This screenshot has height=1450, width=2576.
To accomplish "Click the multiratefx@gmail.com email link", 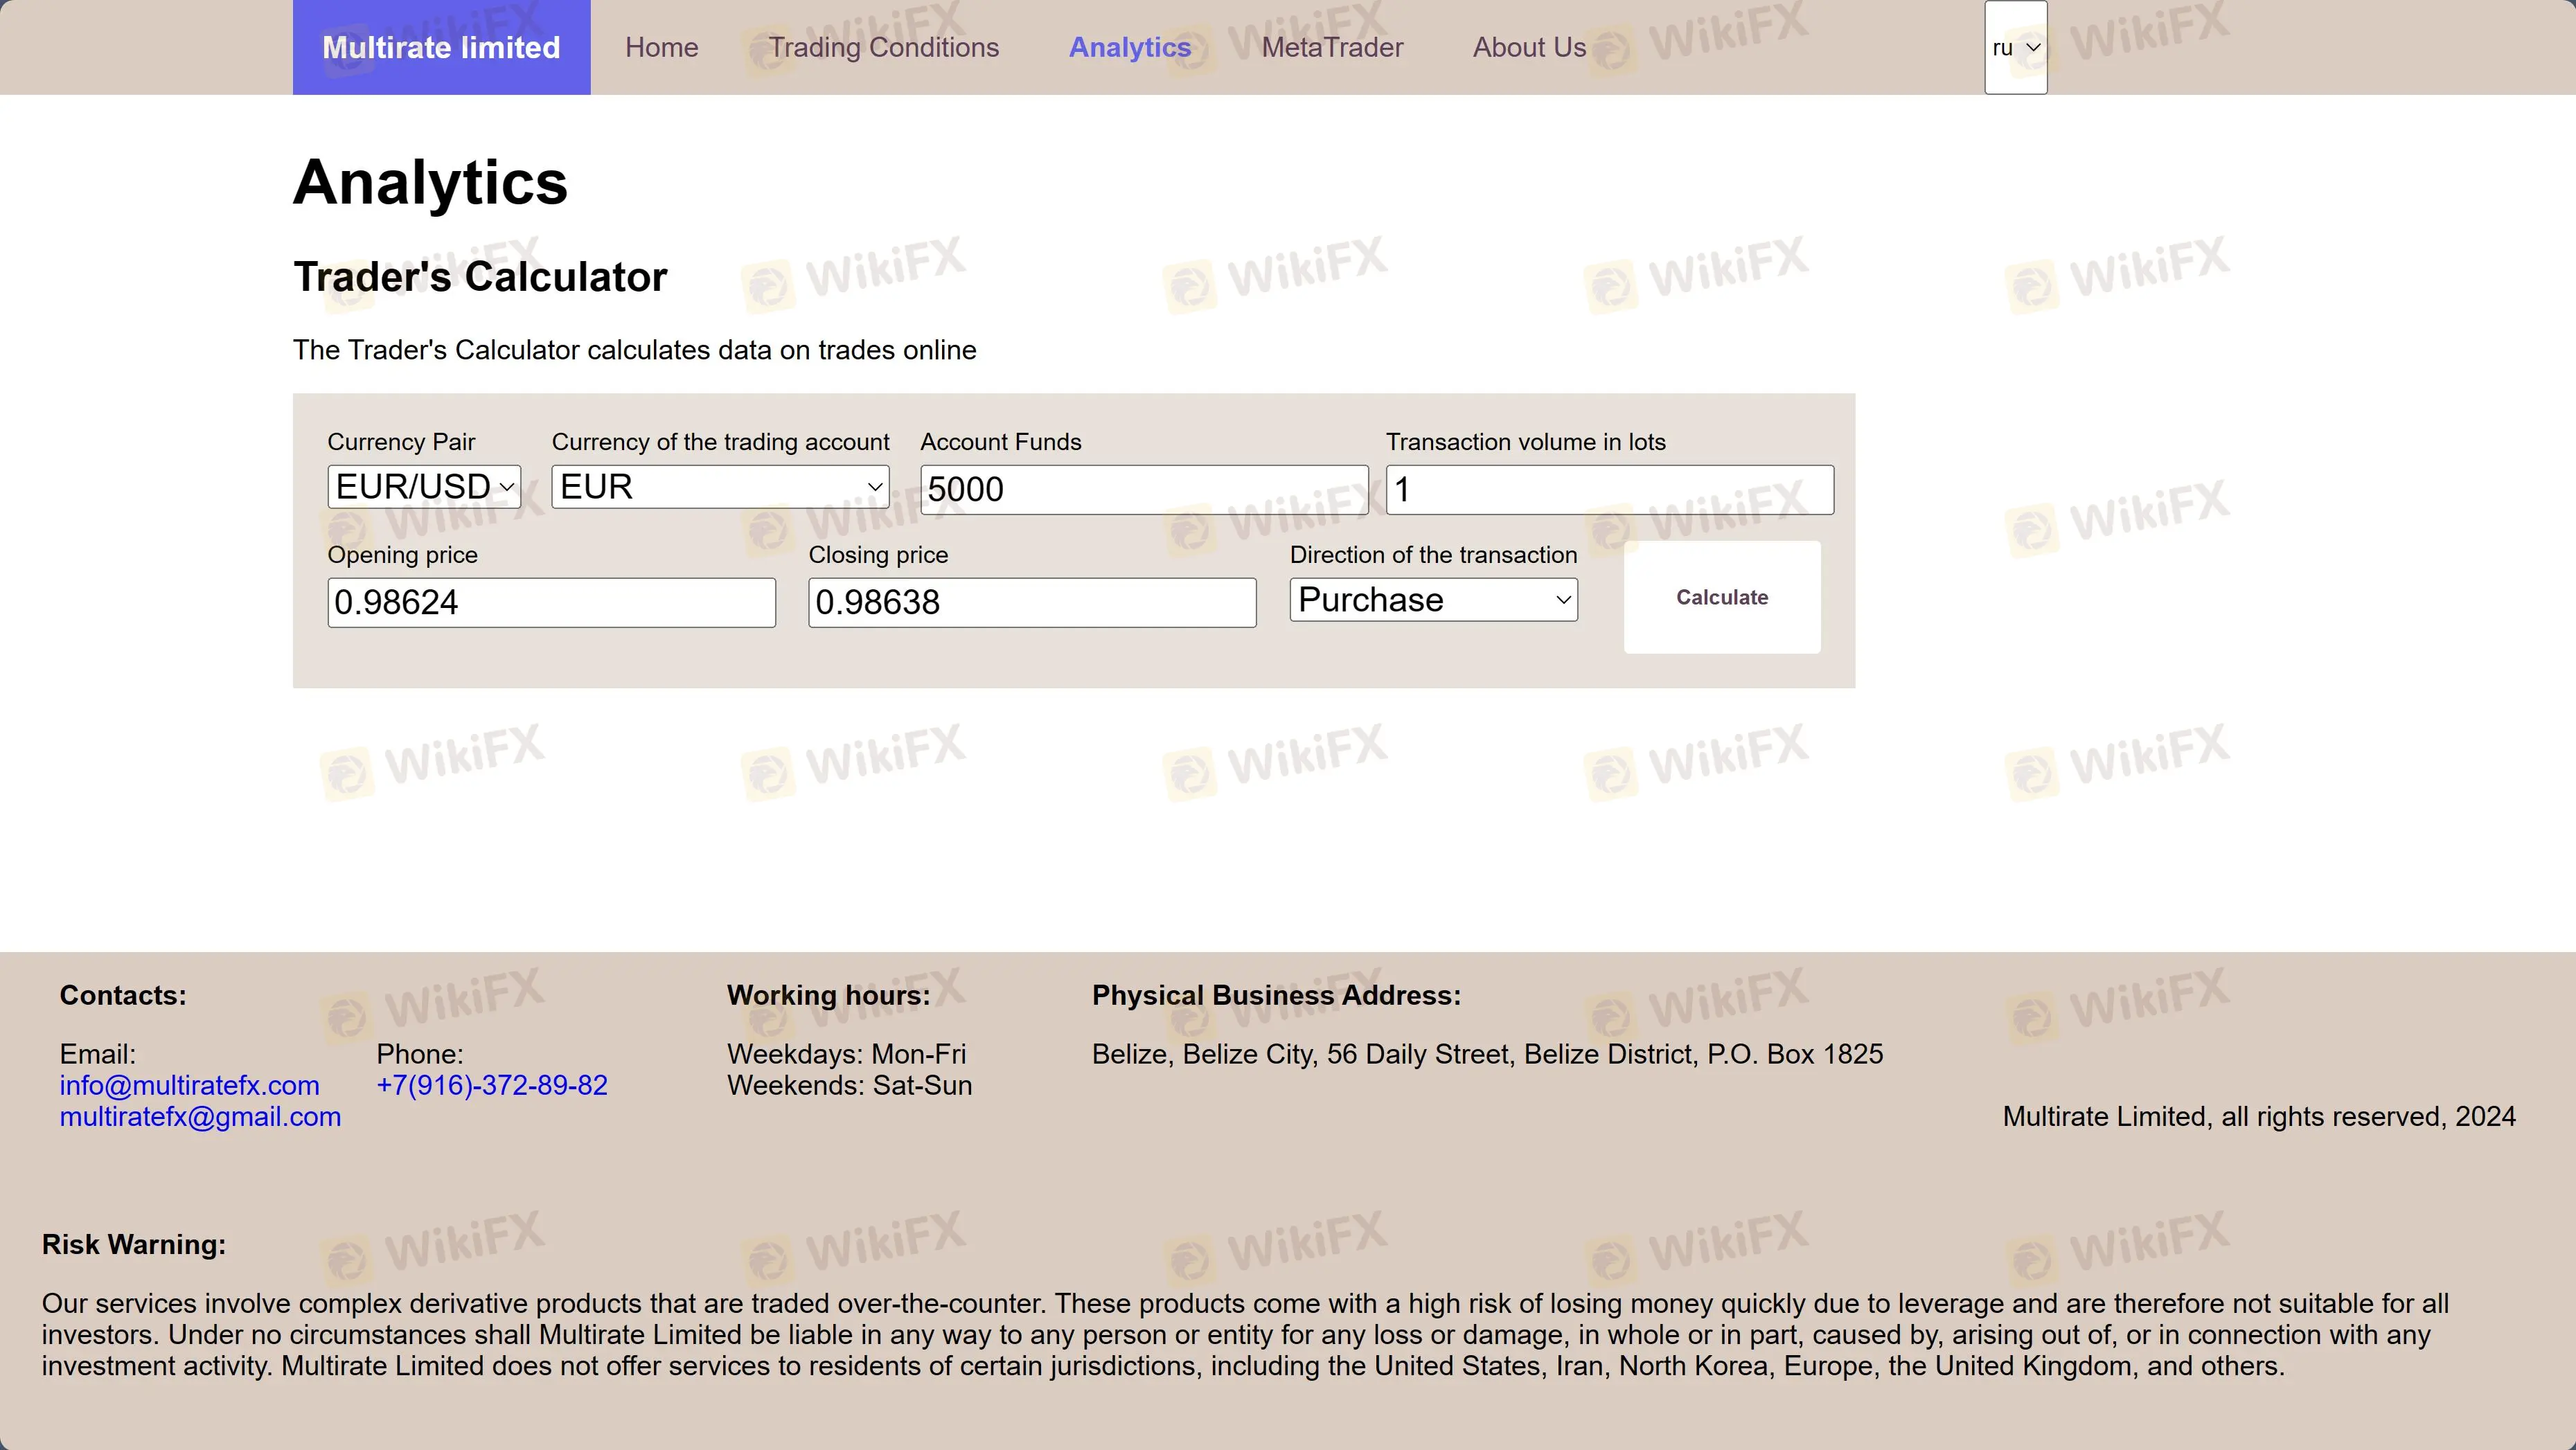I will click(200, 1117).
